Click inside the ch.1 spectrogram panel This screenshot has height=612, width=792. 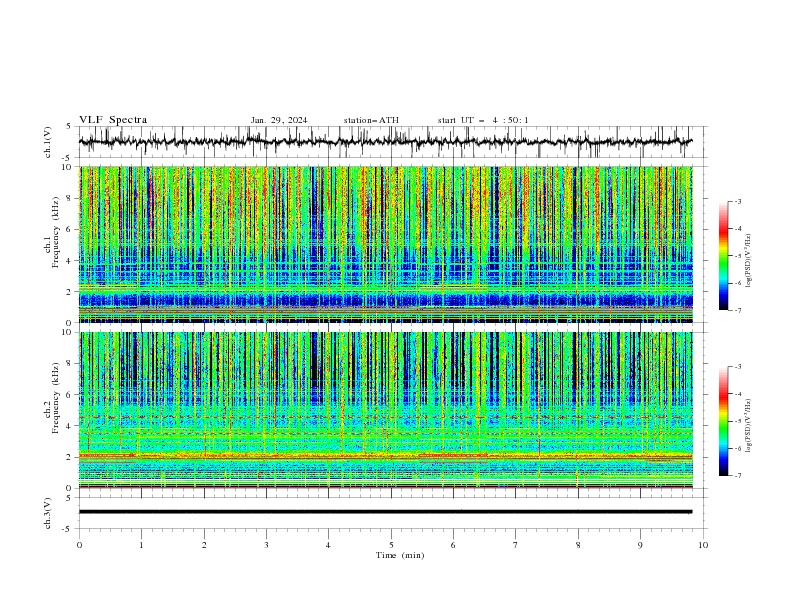click(385, 244)
